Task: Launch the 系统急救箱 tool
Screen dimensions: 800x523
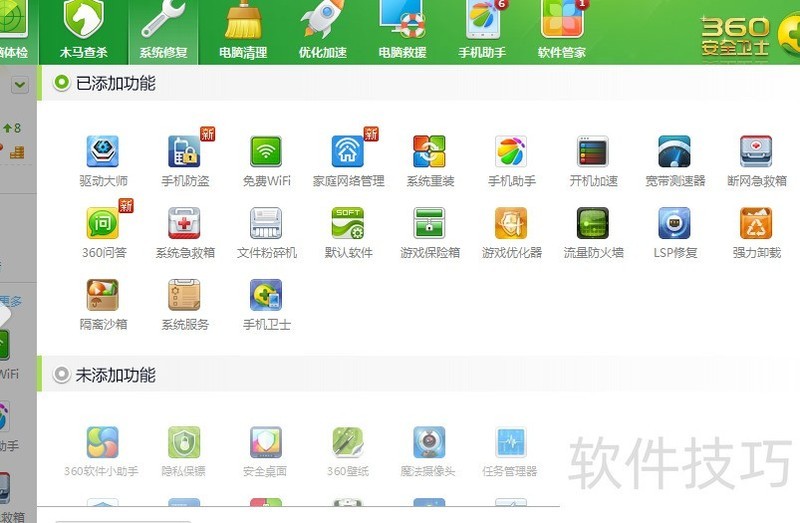Action: (185, 233)
